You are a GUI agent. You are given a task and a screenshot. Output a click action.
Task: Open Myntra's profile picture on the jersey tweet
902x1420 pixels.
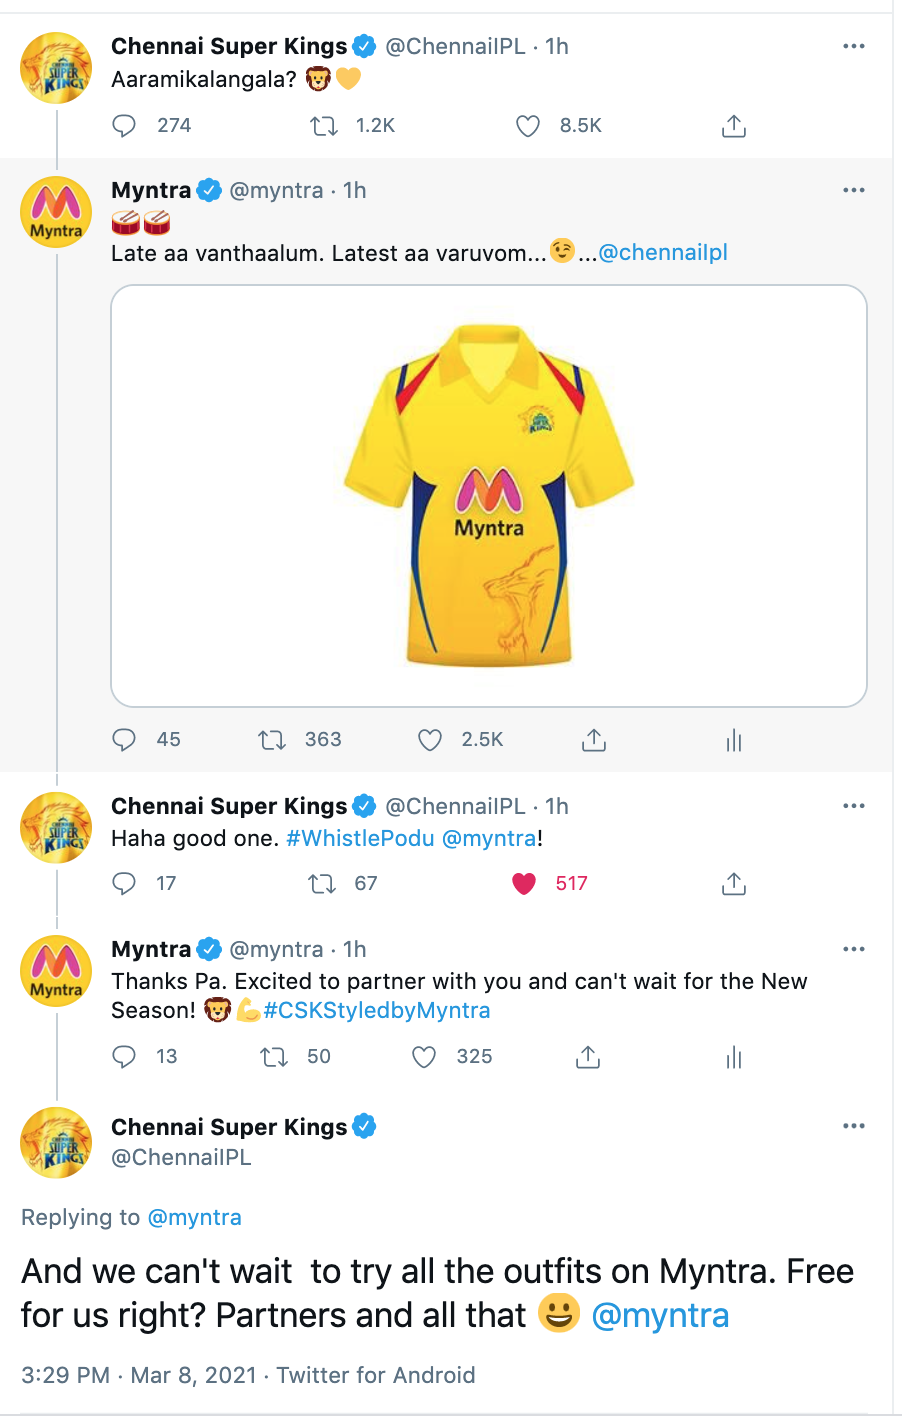click(56, 212)
